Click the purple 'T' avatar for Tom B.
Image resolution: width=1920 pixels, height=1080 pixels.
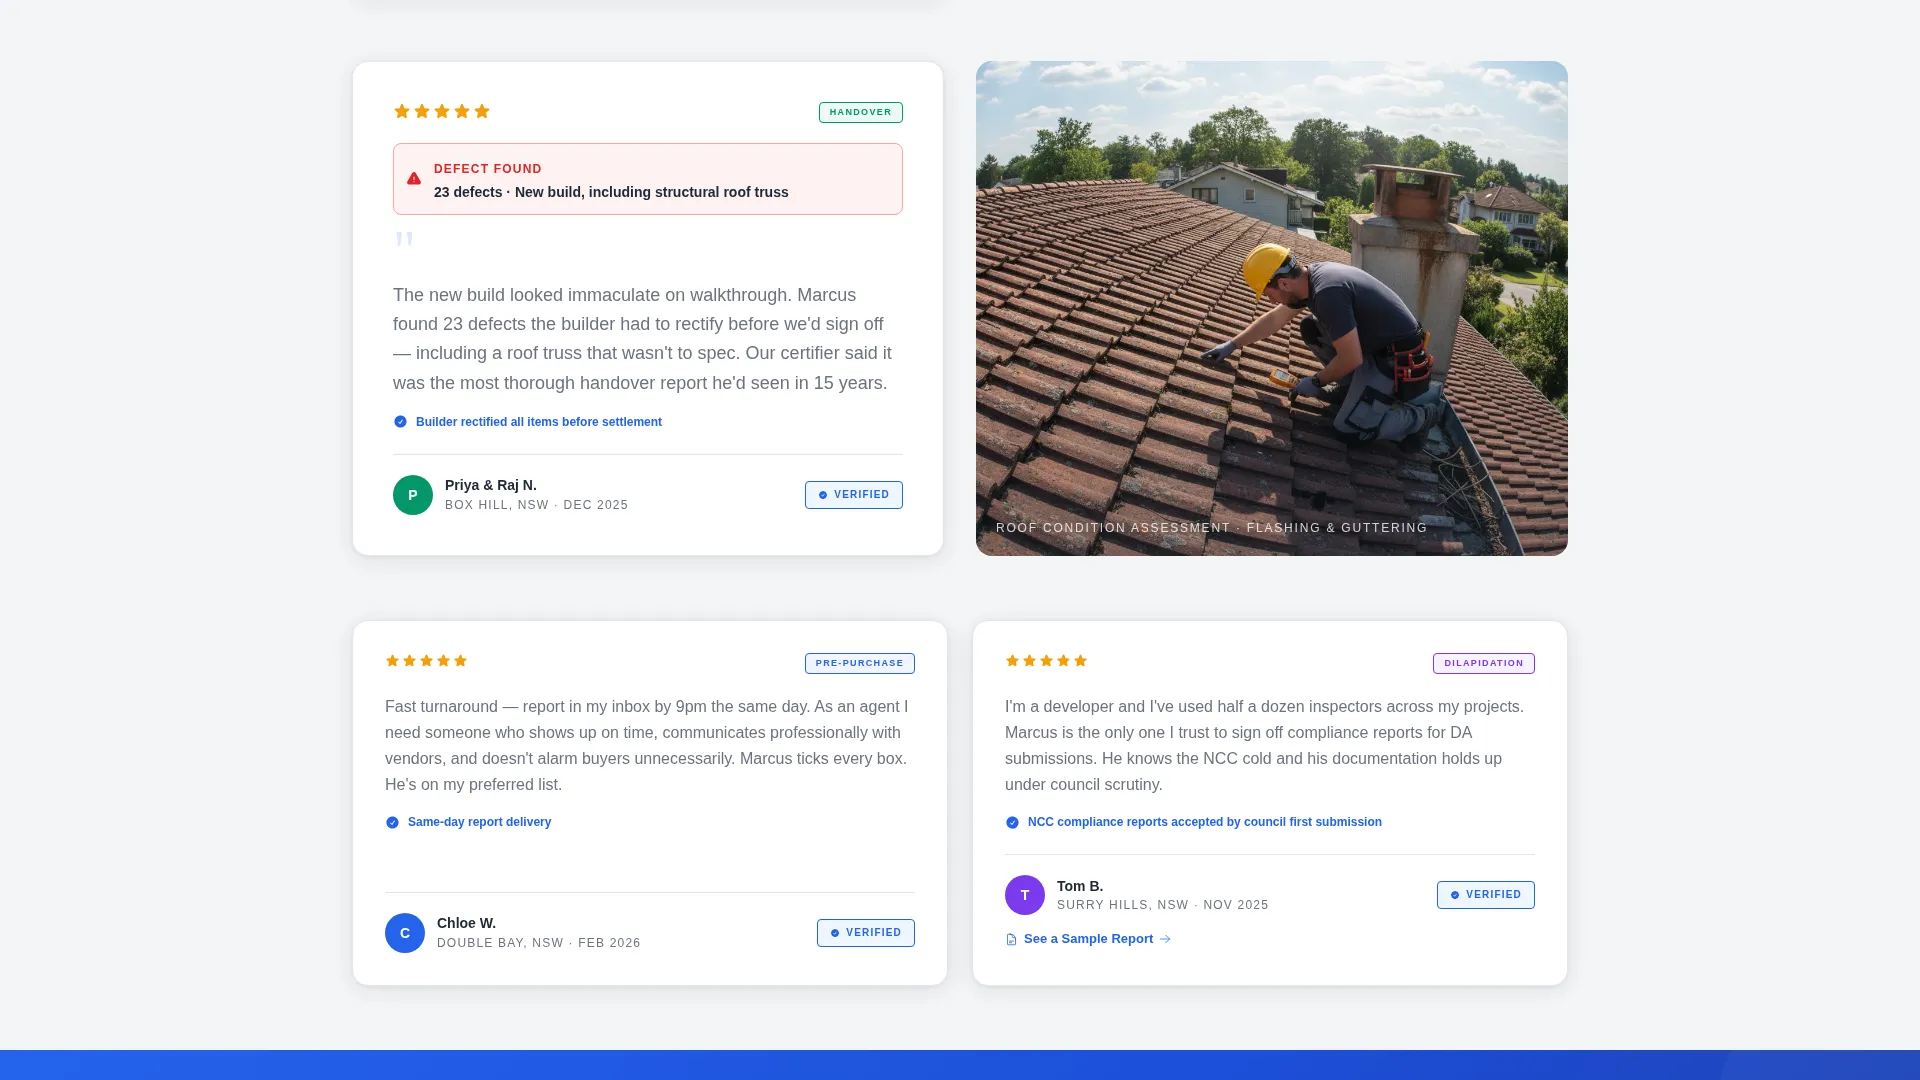click(x=1025, y=895)
